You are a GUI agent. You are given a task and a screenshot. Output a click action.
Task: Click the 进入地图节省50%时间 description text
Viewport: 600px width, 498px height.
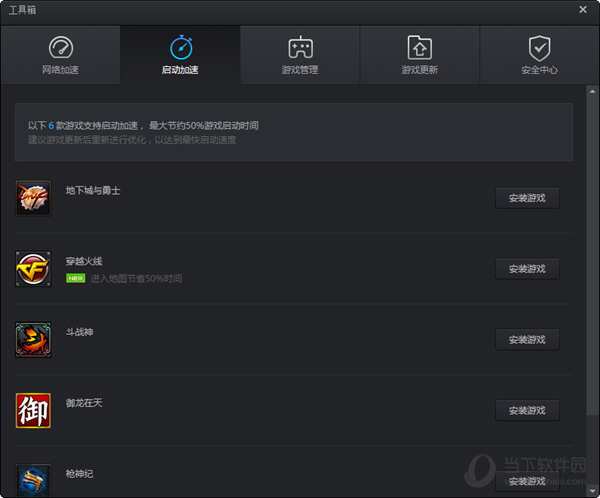pos(136,278)
